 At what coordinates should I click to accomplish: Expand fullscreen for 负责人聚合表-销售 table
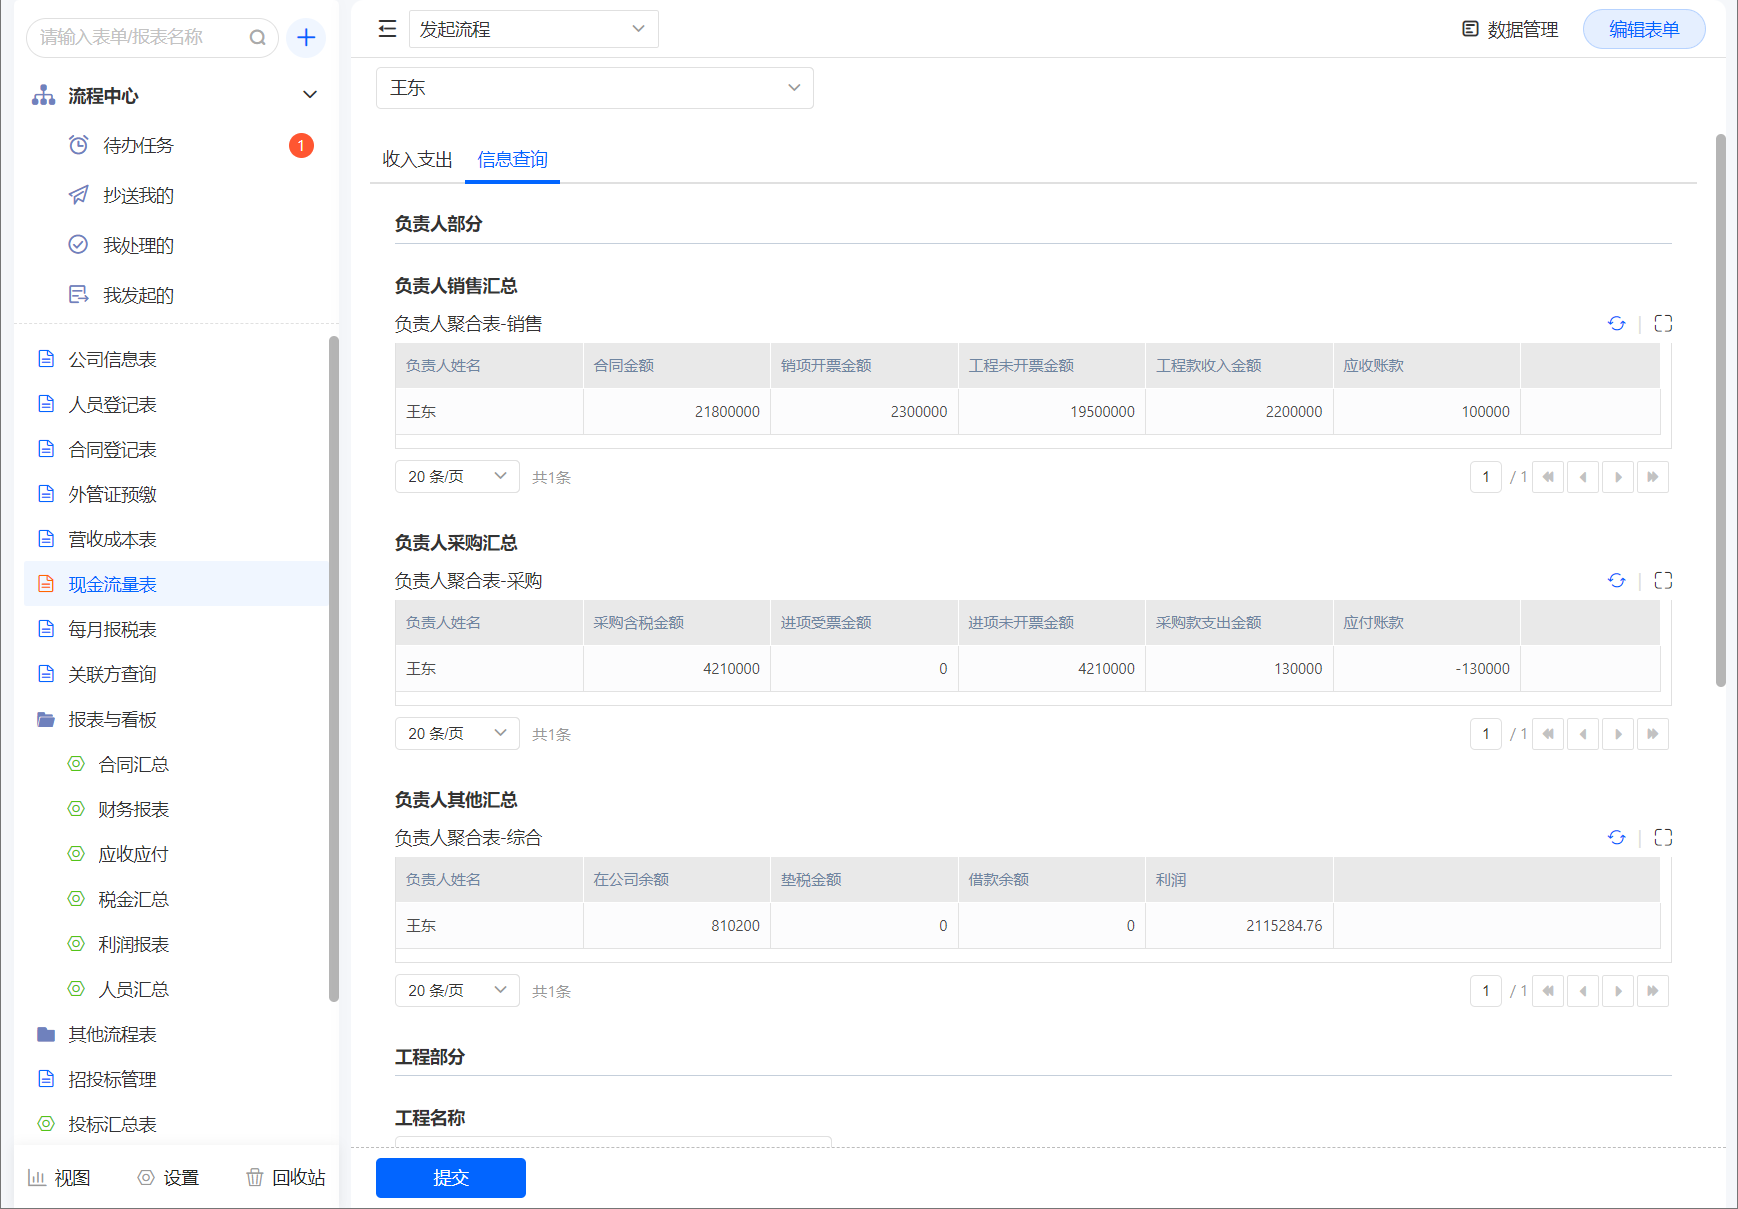(1663, 323)
